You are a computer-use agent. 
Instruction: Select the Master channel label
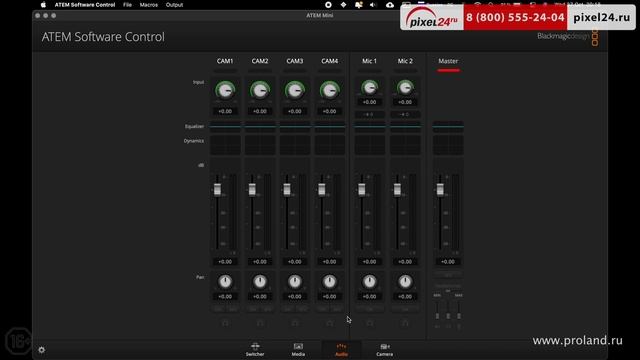click(x=448, y=61)
